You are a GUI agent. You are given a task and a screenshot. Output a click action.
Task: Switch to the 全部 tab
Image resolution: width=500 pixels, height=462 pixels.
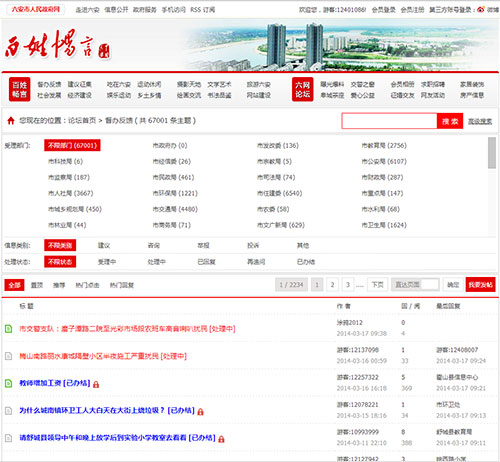coord(14,285)
